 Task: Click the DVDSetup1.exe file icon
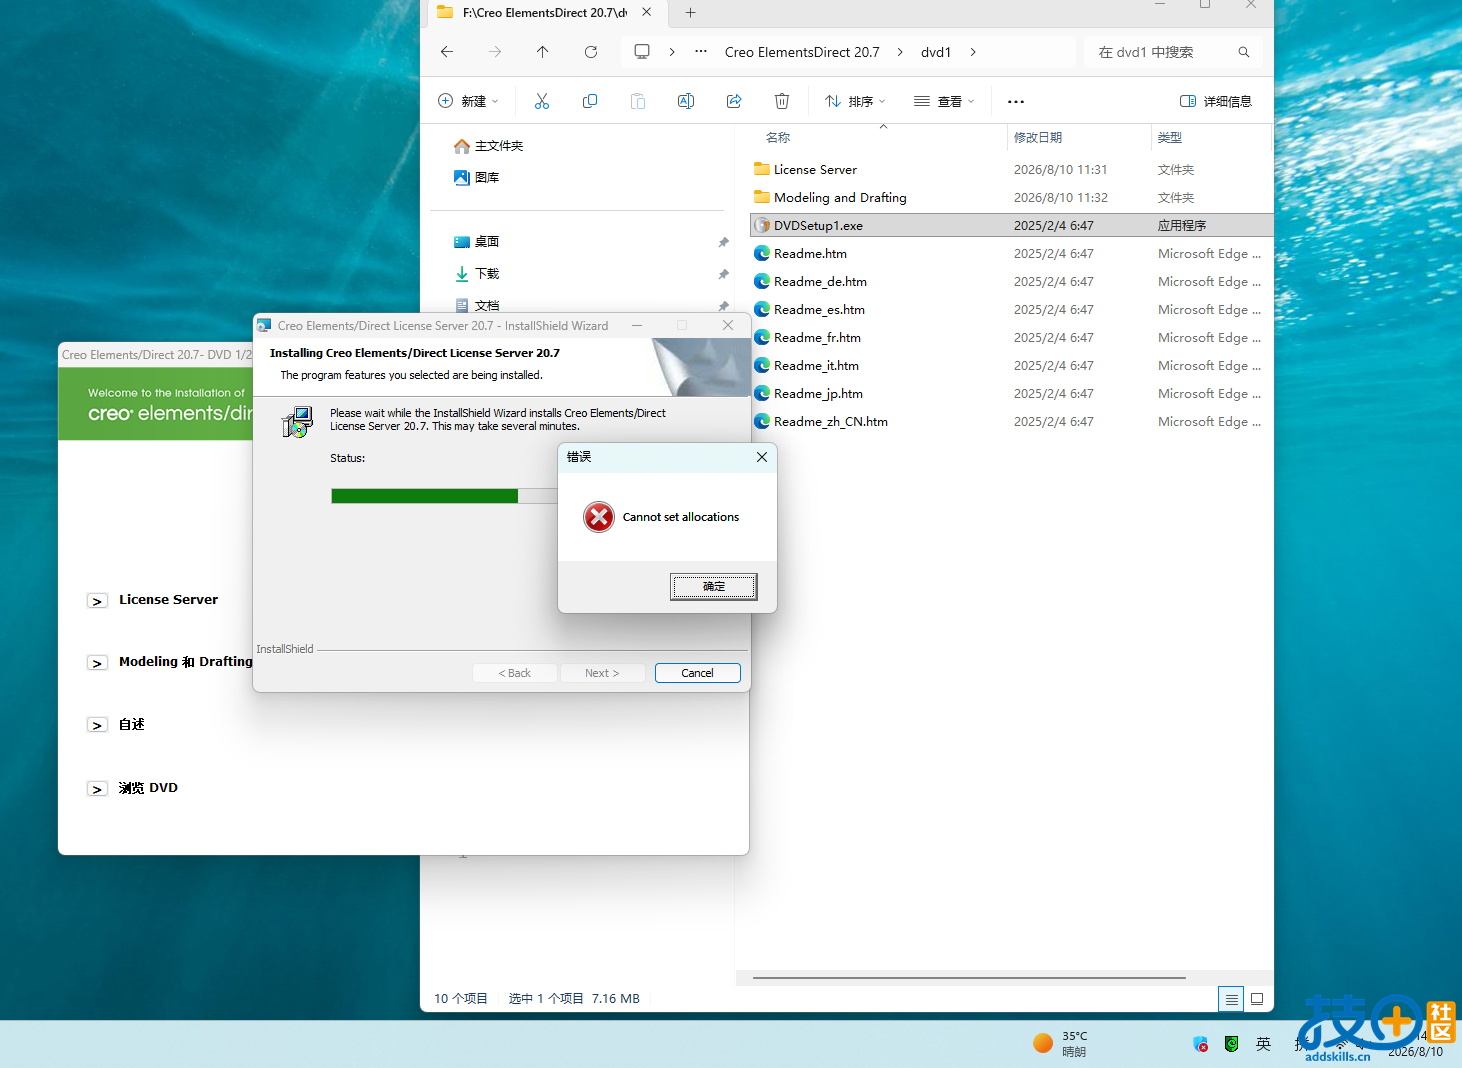pyautogui.click(x=762, y=225)
